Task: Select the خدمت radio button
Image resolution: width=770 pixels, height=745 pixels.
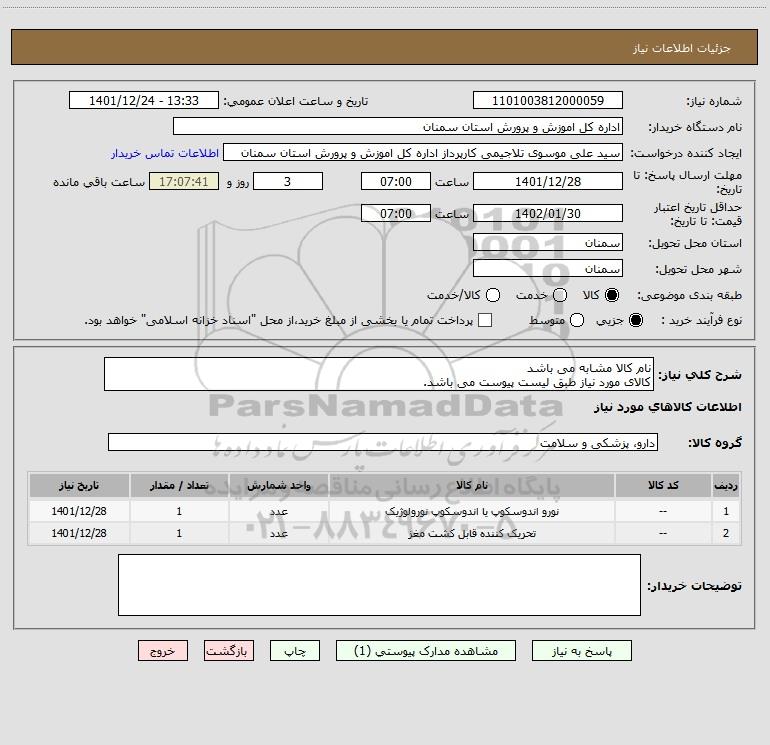Action: [x=560, y=295]
